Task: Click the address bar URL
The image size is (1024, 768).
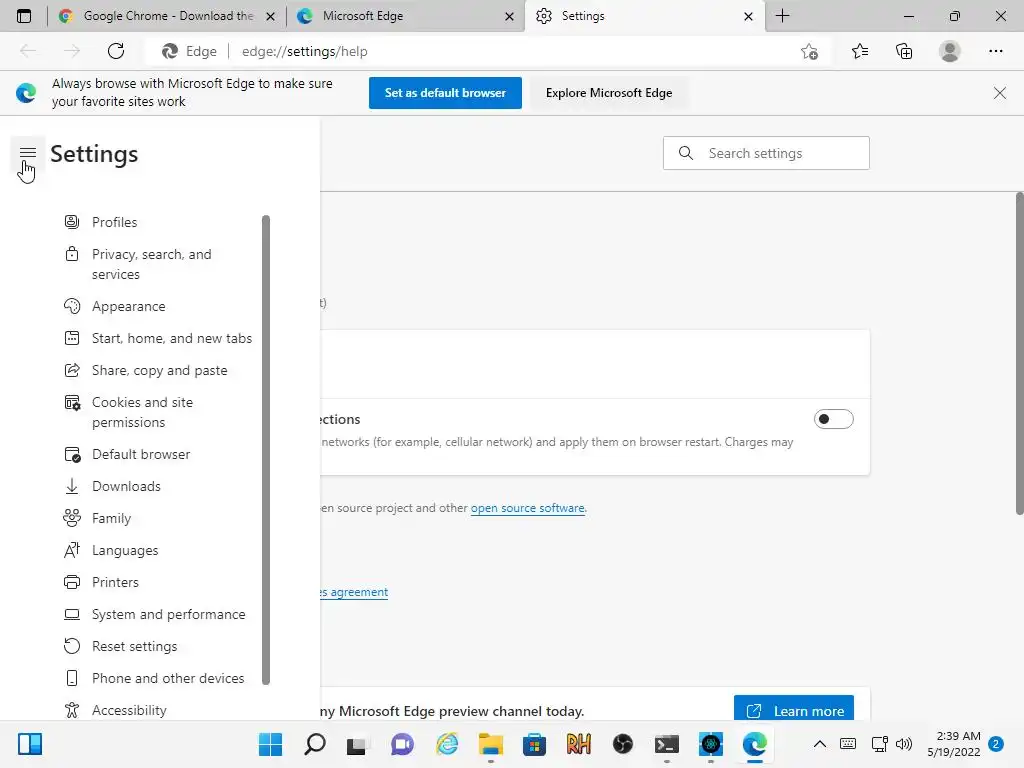Action: (304, 51)
